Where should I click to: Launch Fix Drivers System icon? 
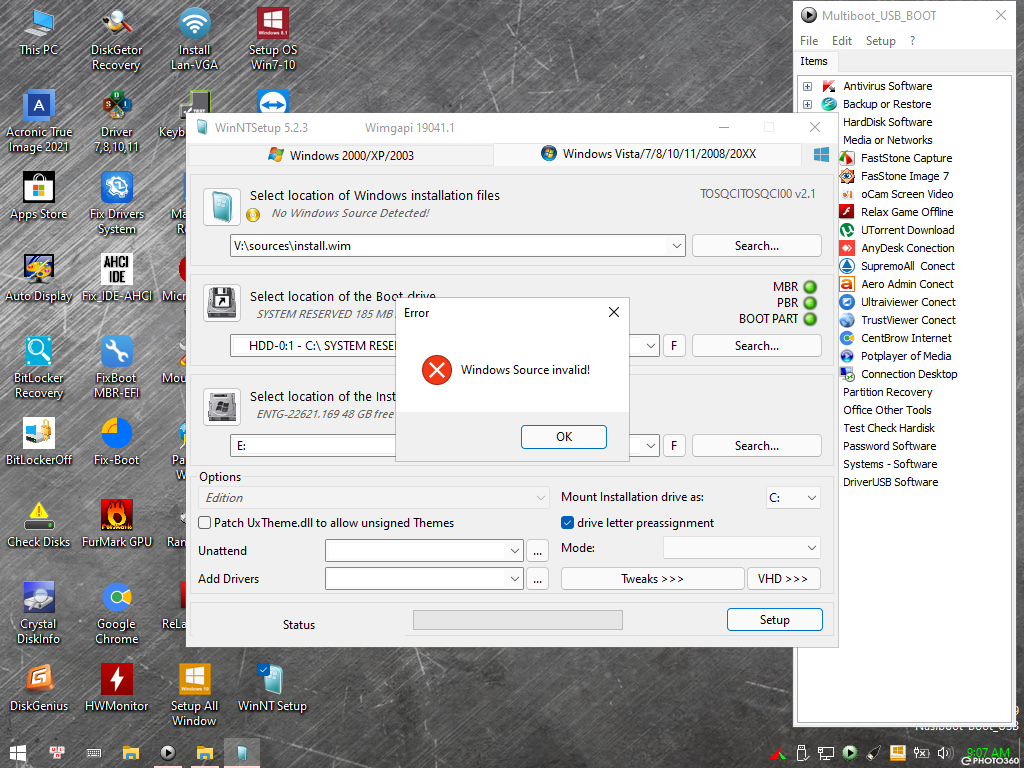click(x=116, y=204)
